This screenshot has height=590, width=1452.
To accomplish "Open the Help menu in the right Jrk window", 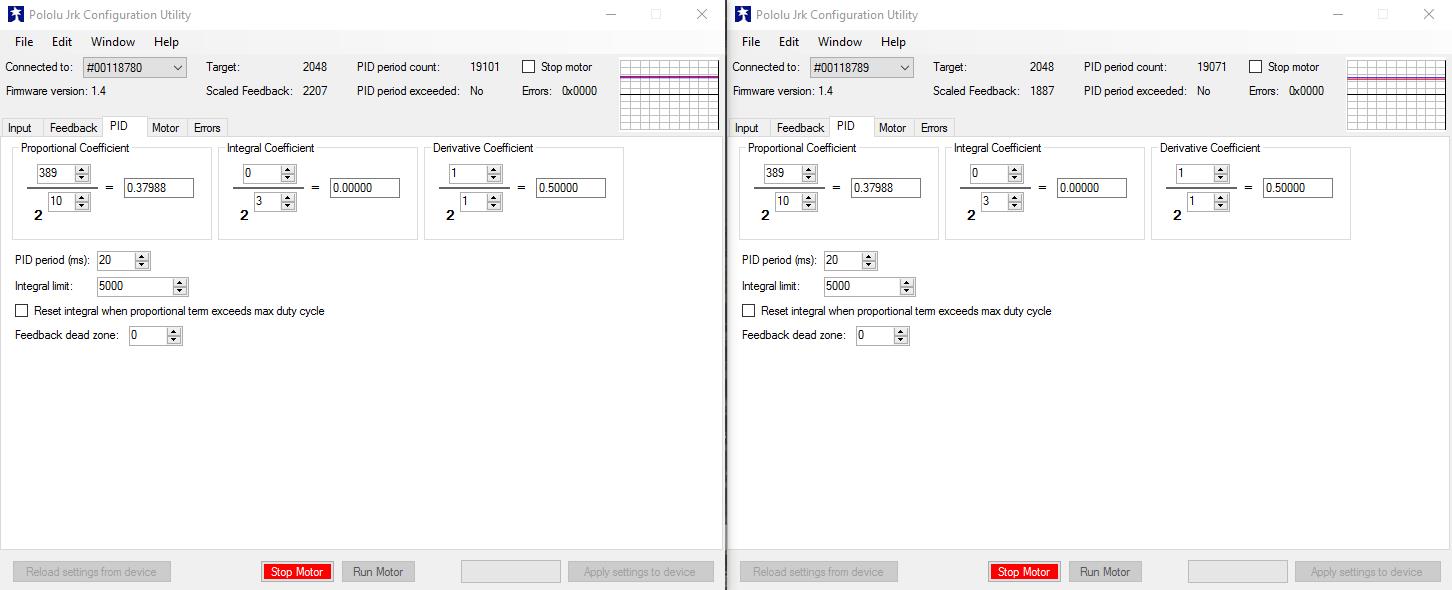I will point(893,42).
